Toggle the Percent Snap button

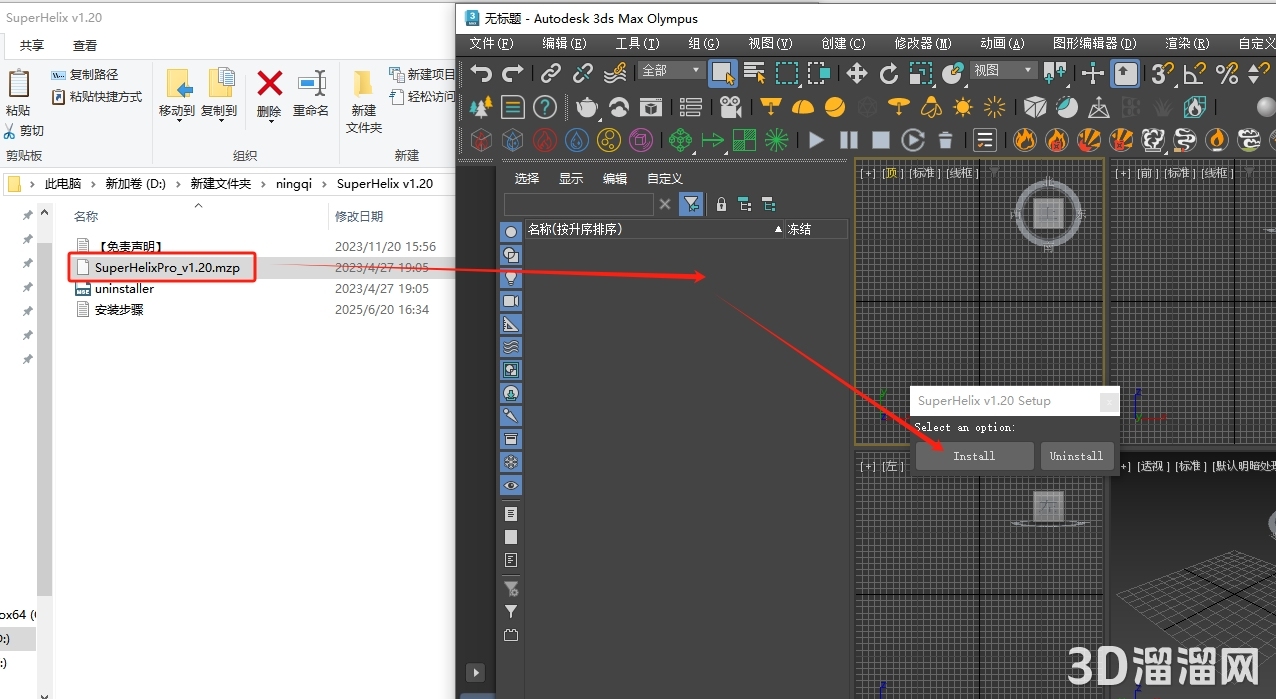(1226, 73)
